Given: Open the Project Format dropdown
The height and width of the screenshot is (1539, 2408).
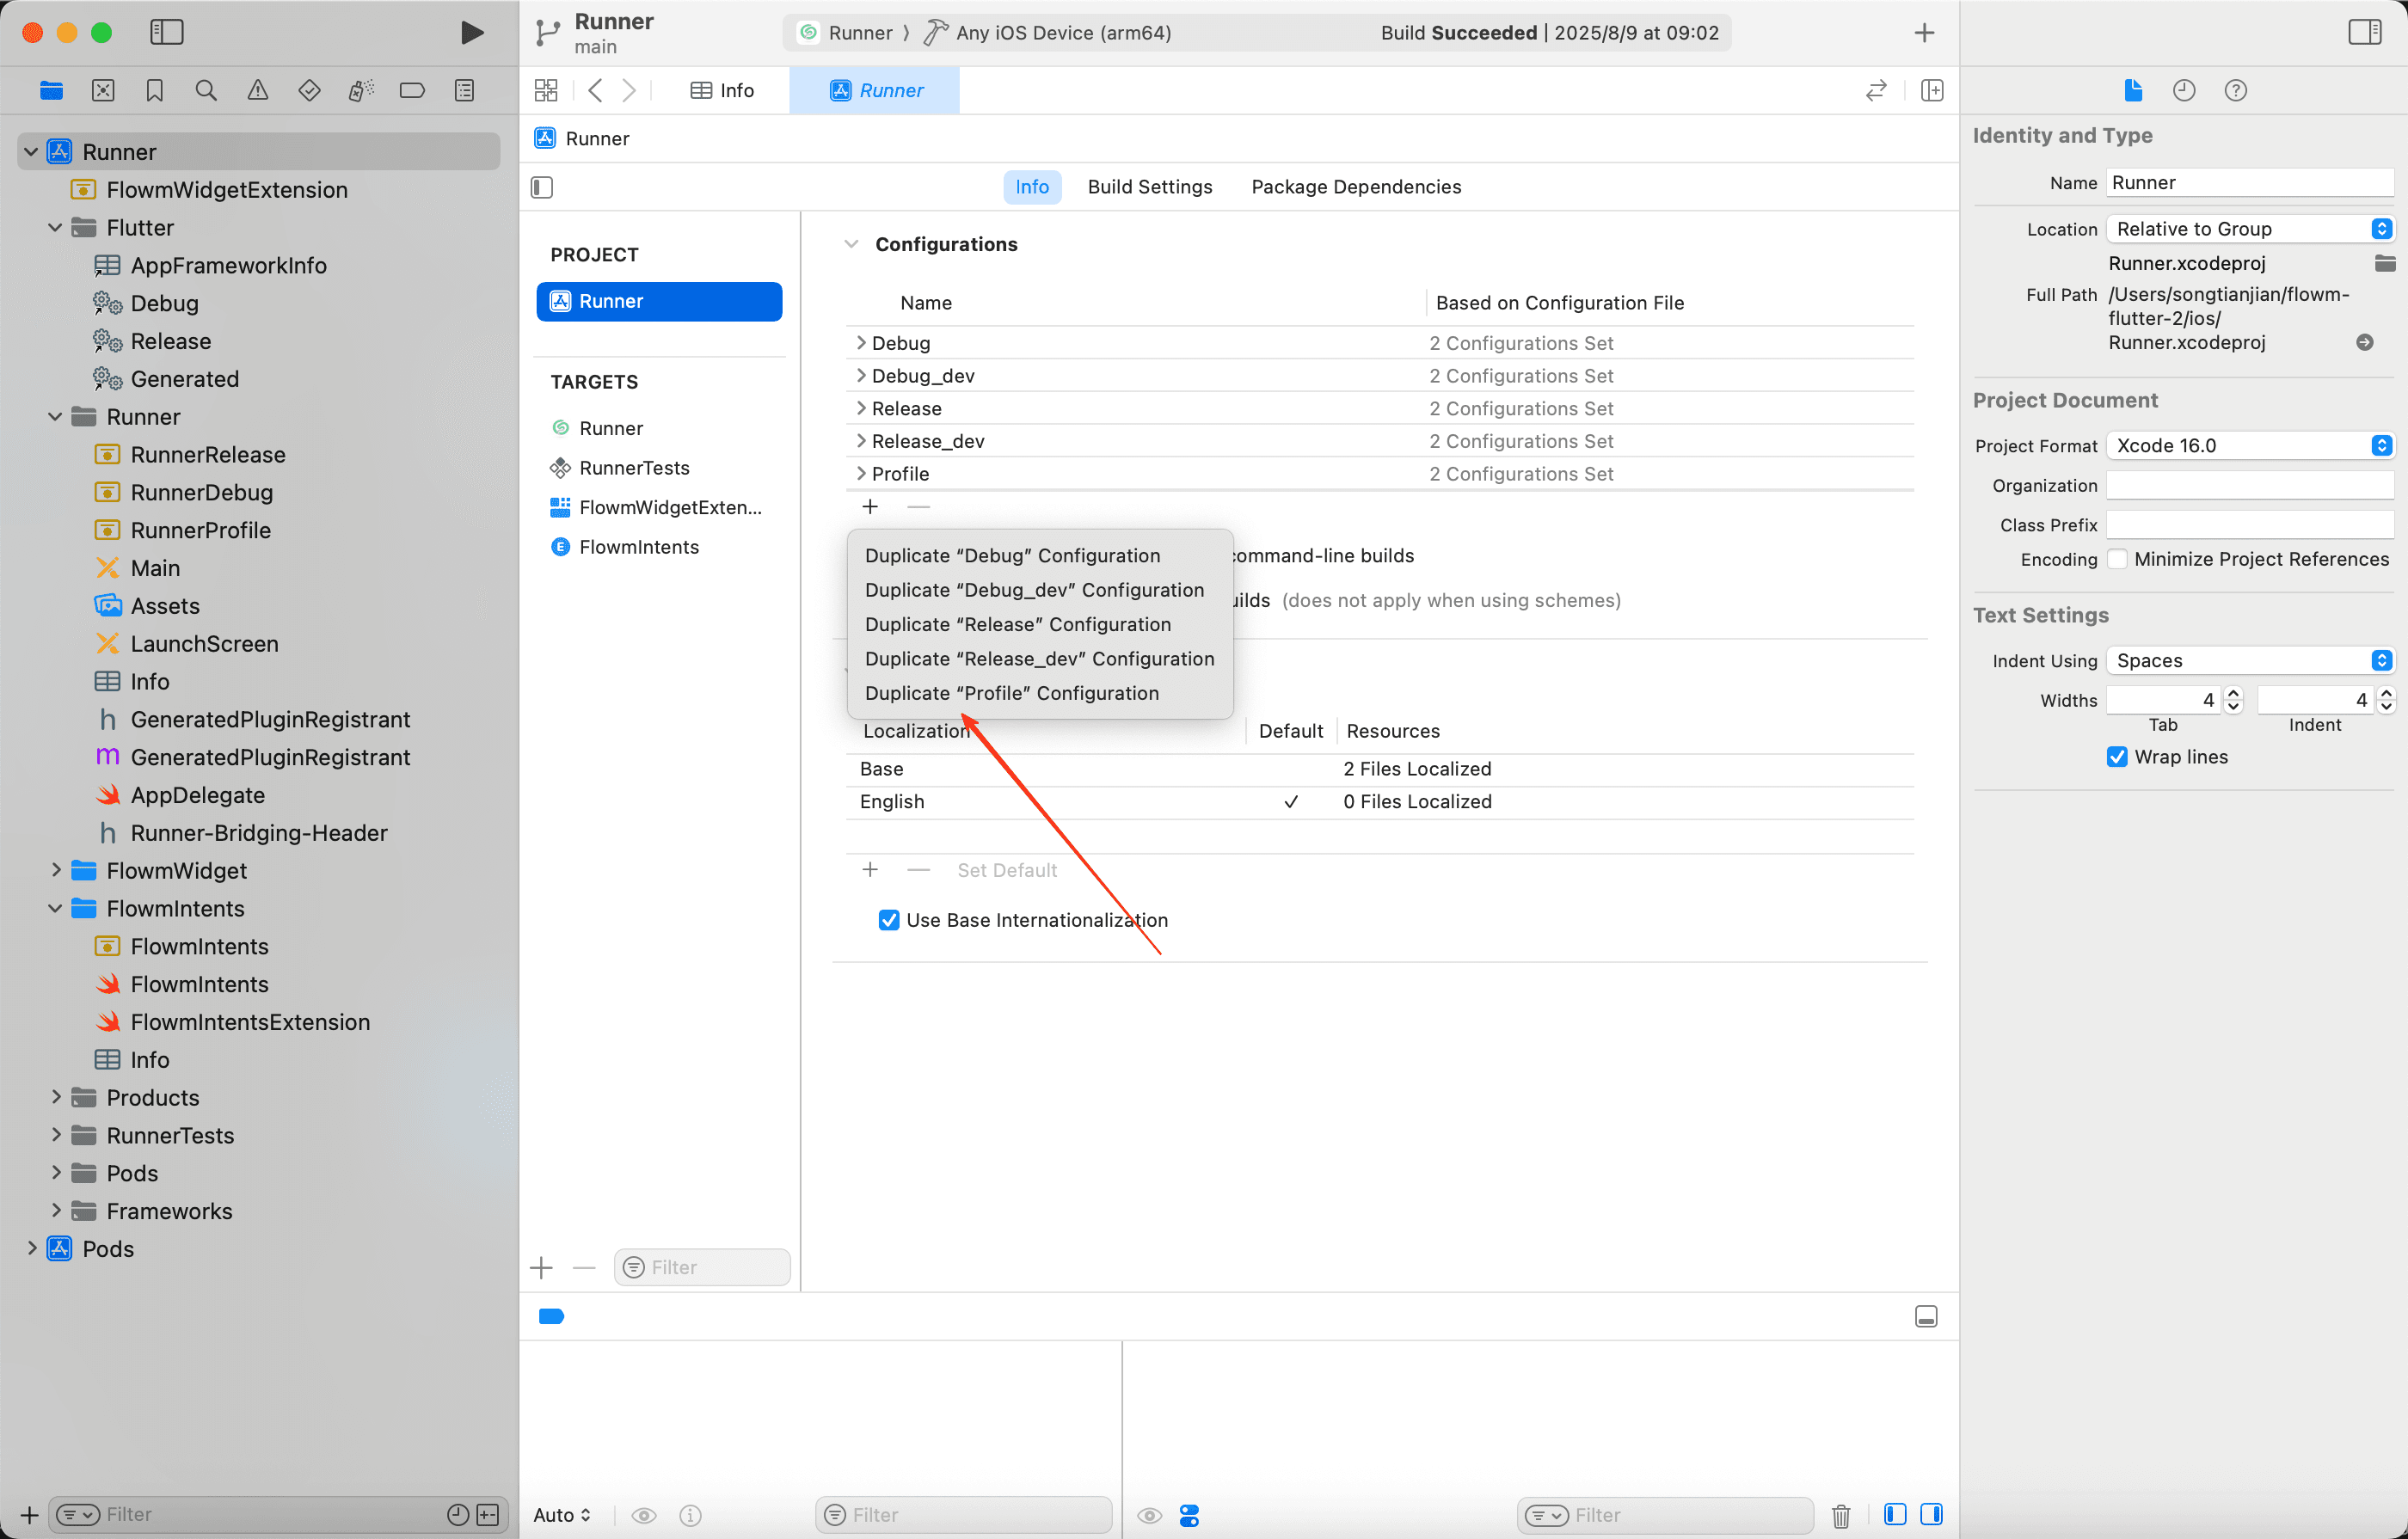Looking at the screenshot, I should [2248, 445].
